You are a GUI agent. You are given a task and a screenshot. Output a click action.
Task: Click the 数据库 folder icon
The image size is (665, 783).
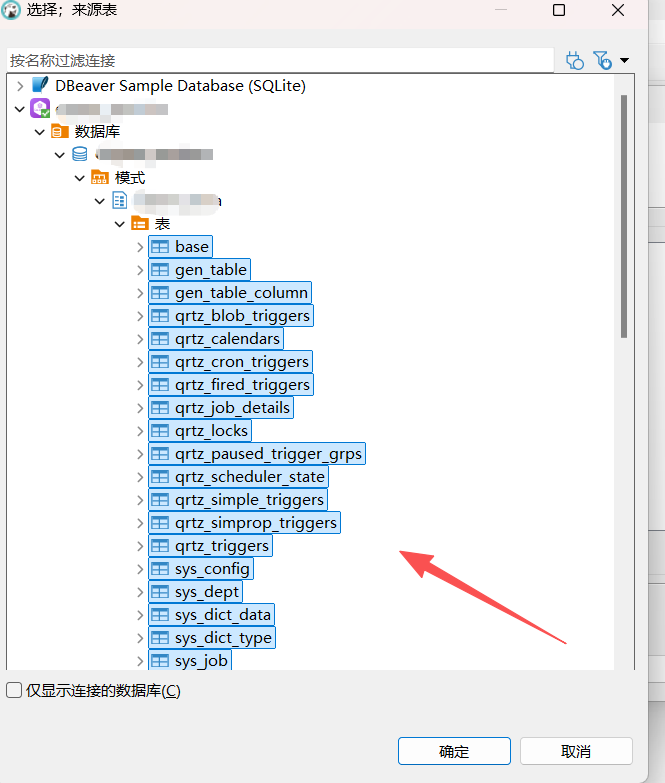(60, 132)
